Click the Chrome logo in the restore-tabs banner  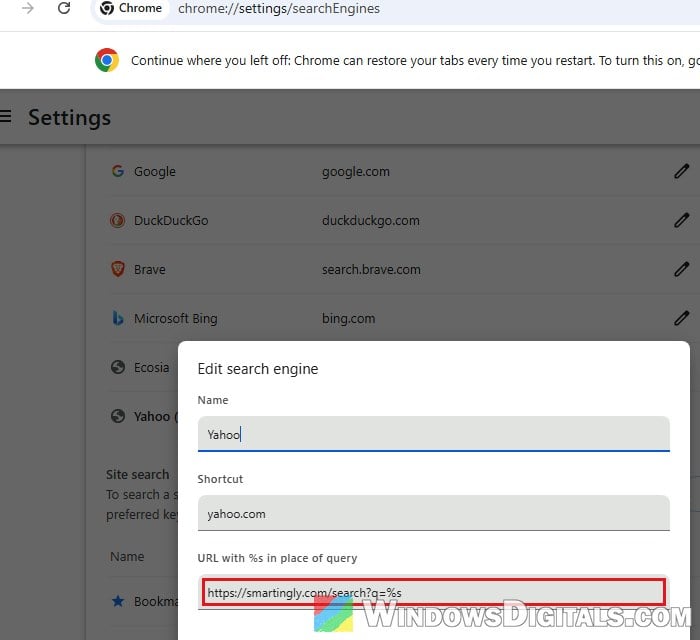coord(107,60)
